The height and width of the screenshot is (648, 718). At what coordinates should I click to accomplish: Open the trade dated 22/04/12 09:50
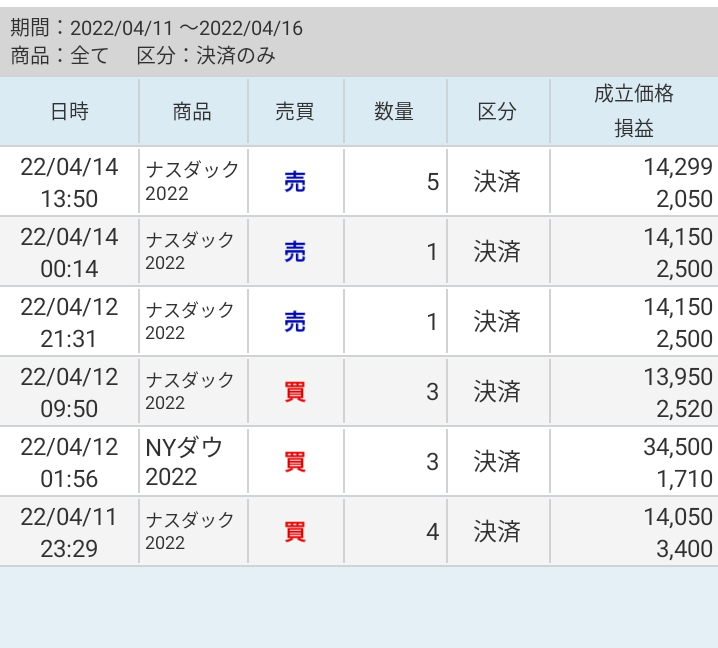point(69,392)
